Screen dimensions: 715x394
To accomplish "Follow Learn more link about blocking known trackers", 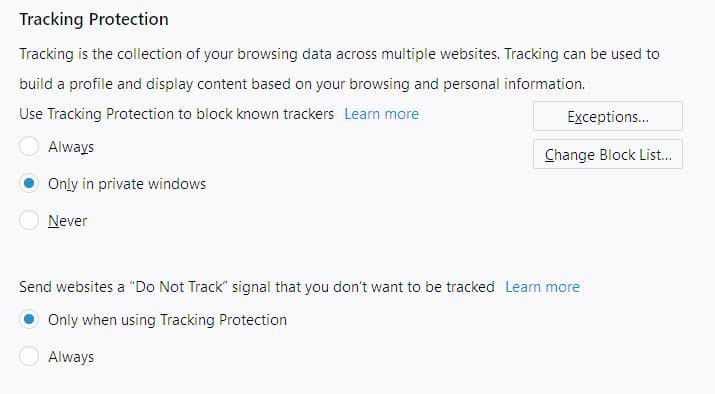I will pos(381,114).
